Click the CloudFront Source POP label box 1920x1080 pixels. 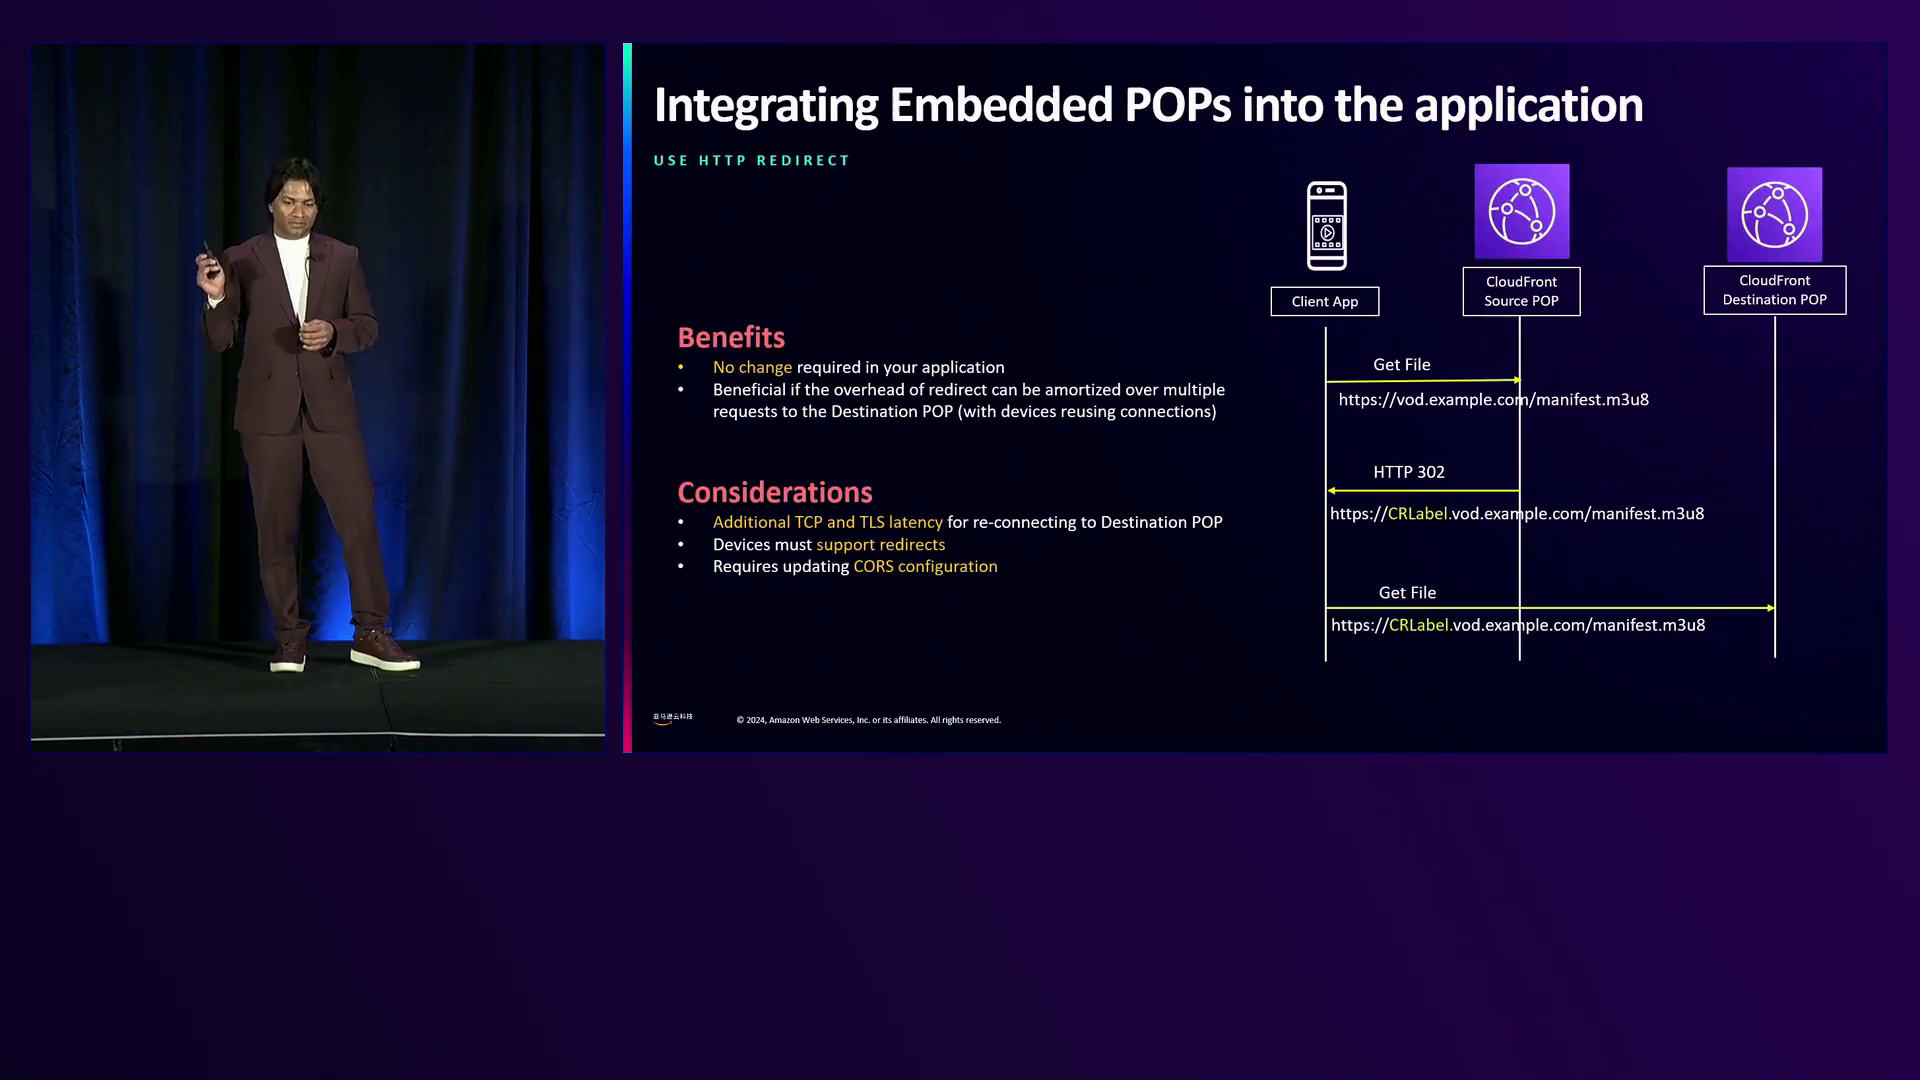click(x=1521, y=291)
